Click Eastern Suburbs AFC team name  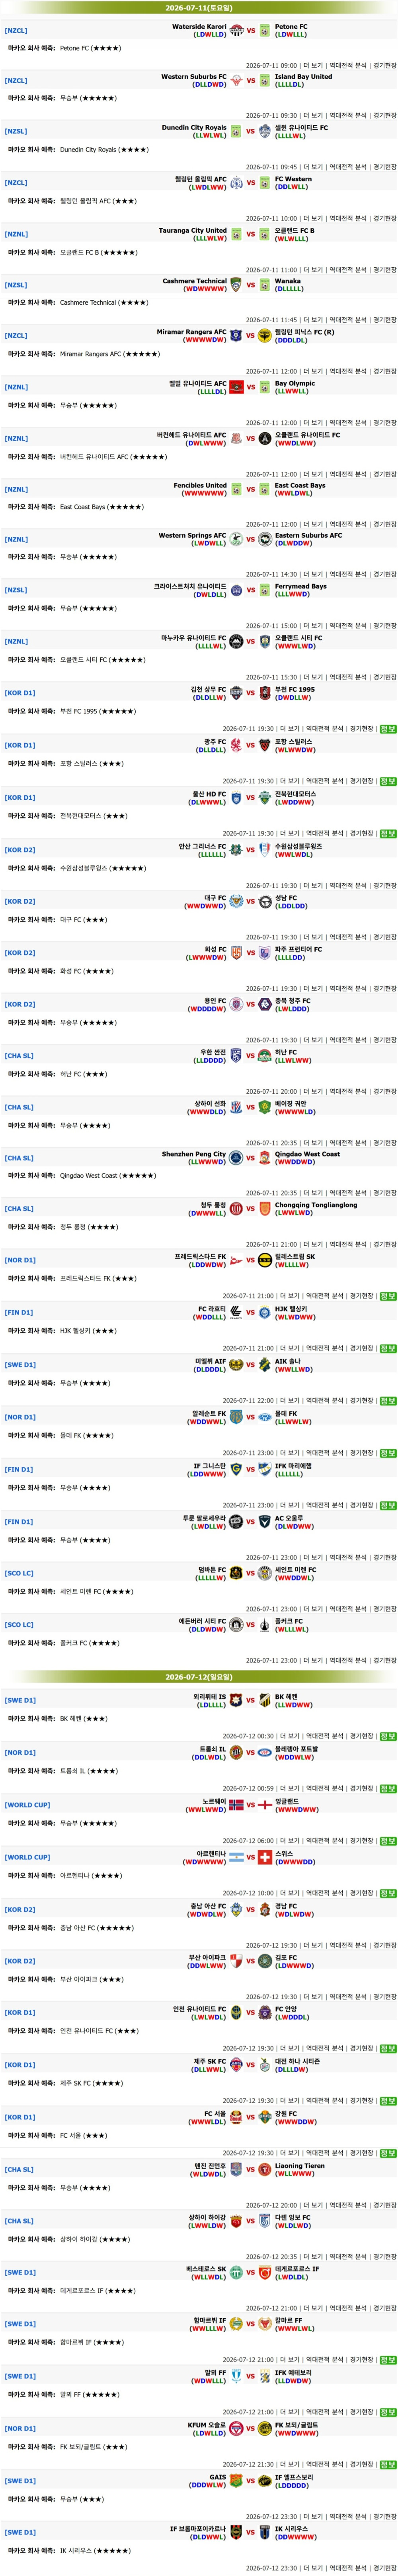click(308, 535)
